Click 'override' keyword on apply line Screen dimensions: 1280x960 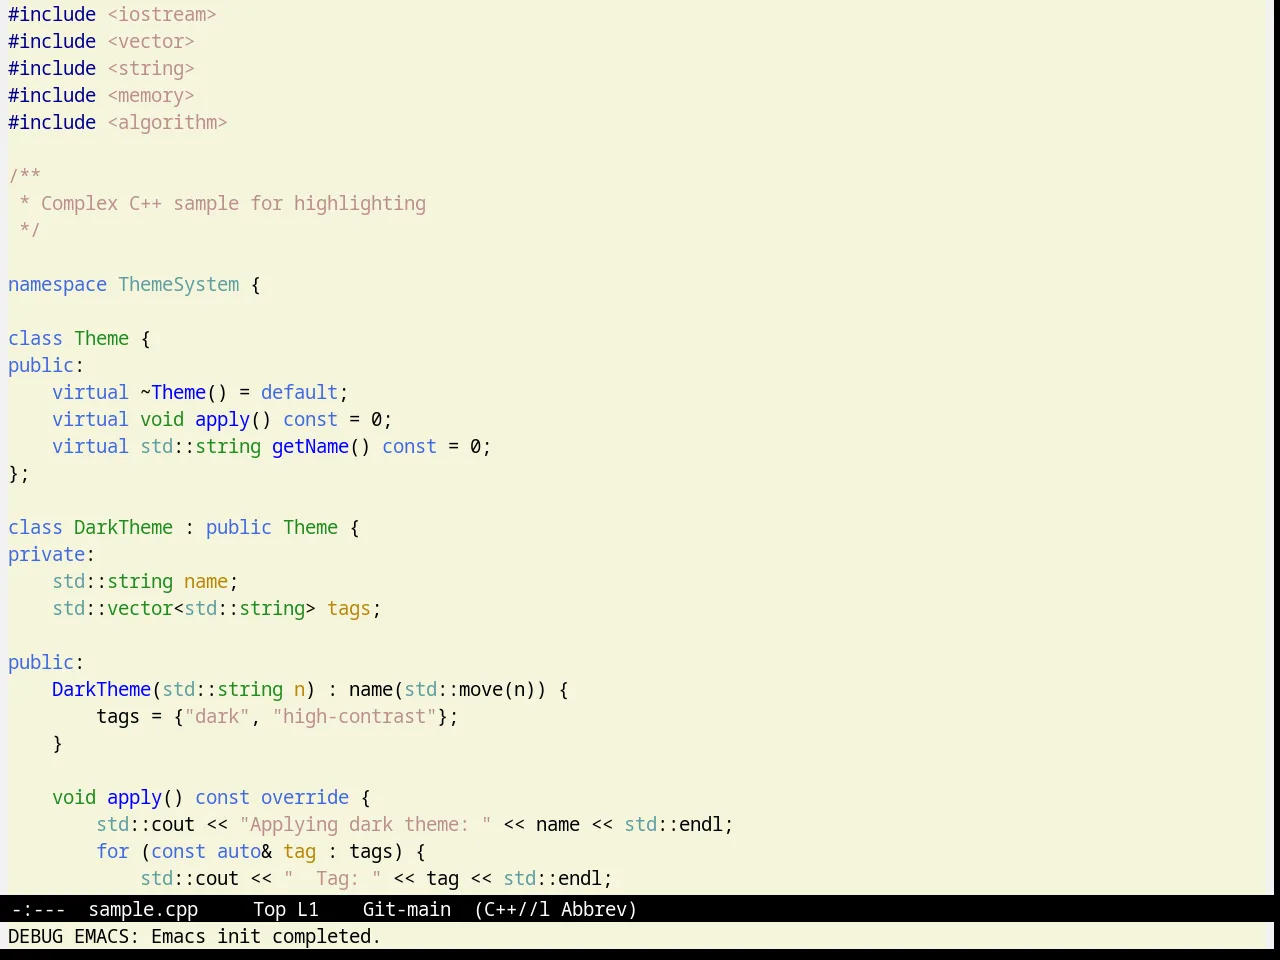[305, 797]
